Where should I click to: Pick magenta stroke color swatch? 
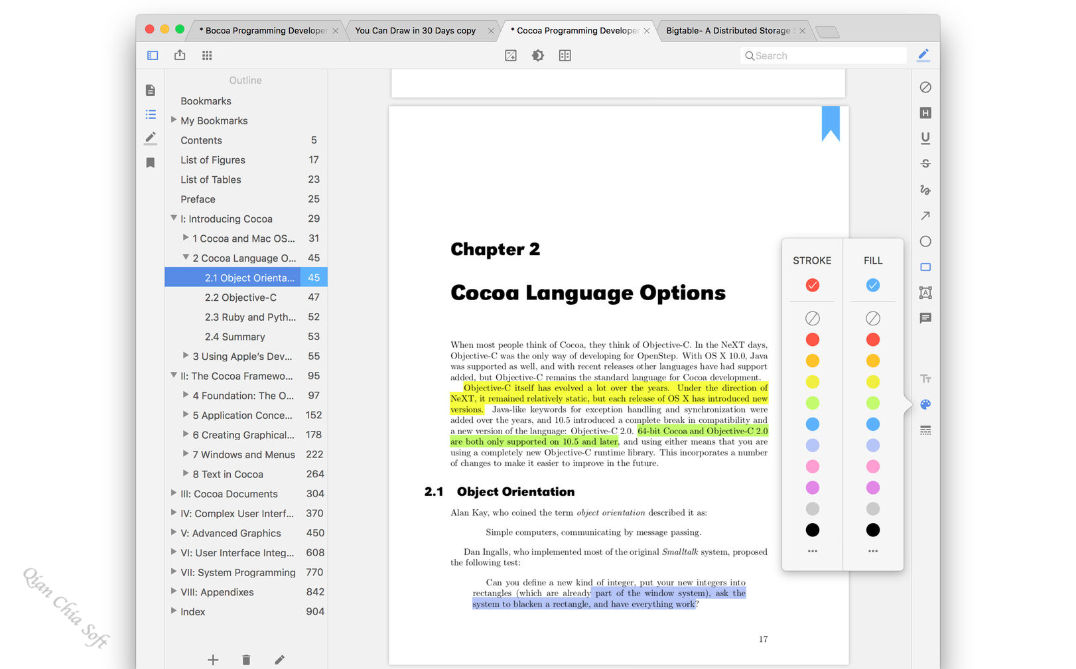[812, 488]
